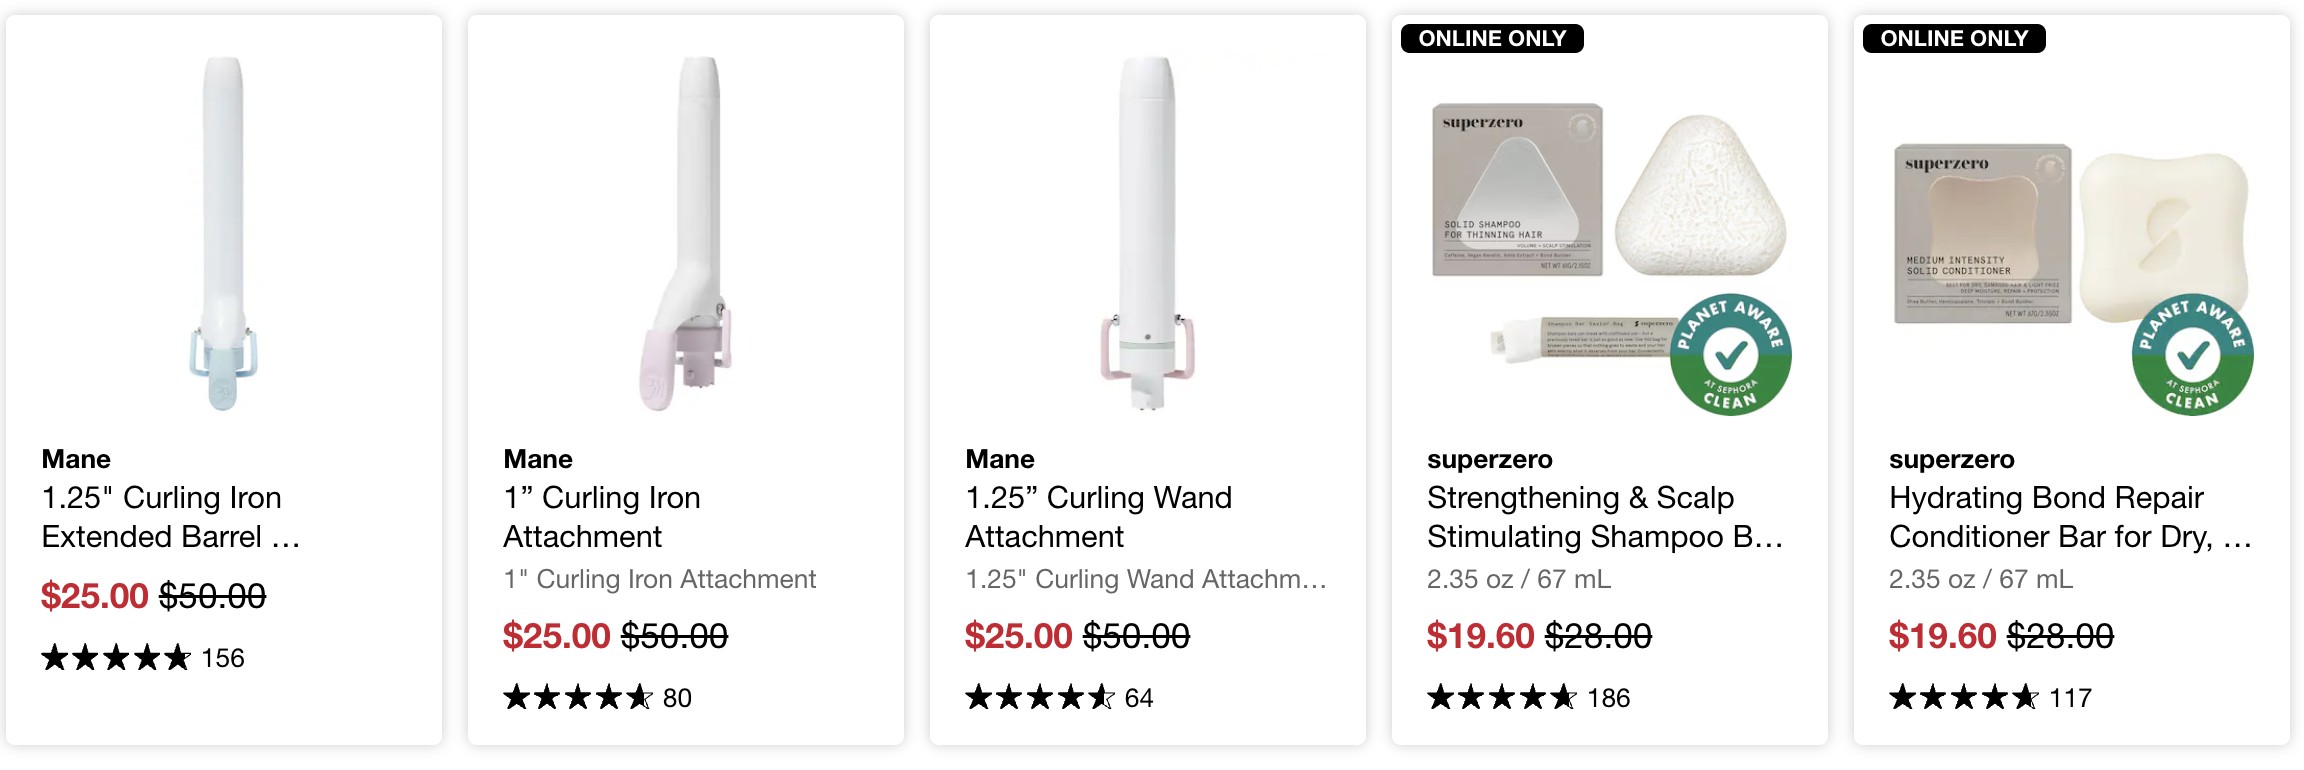Click superzero brand name on shampoo card
Screen dimensions: 2304x770
coord(1490,459)
